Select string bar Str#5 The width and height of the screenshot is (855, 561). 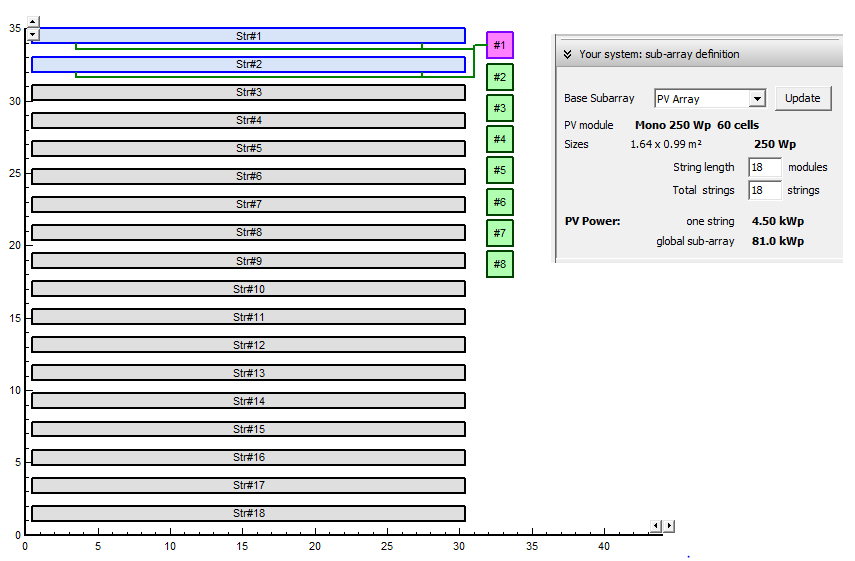[249, 148]
